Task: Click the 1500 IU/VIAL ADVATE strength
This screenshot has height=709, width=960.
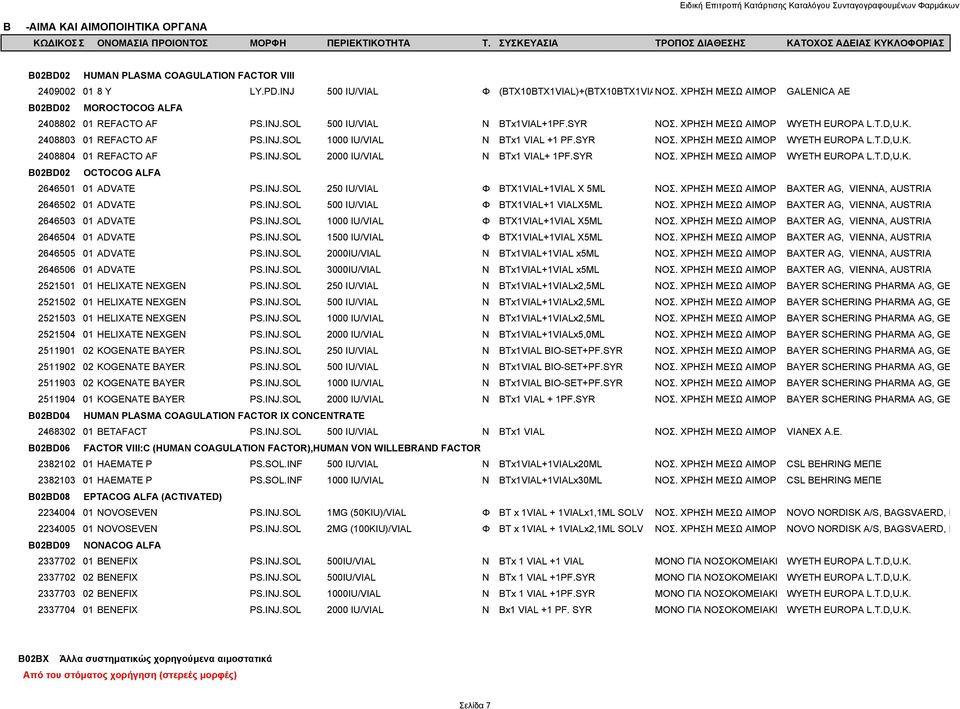Action: pos(355,238)
